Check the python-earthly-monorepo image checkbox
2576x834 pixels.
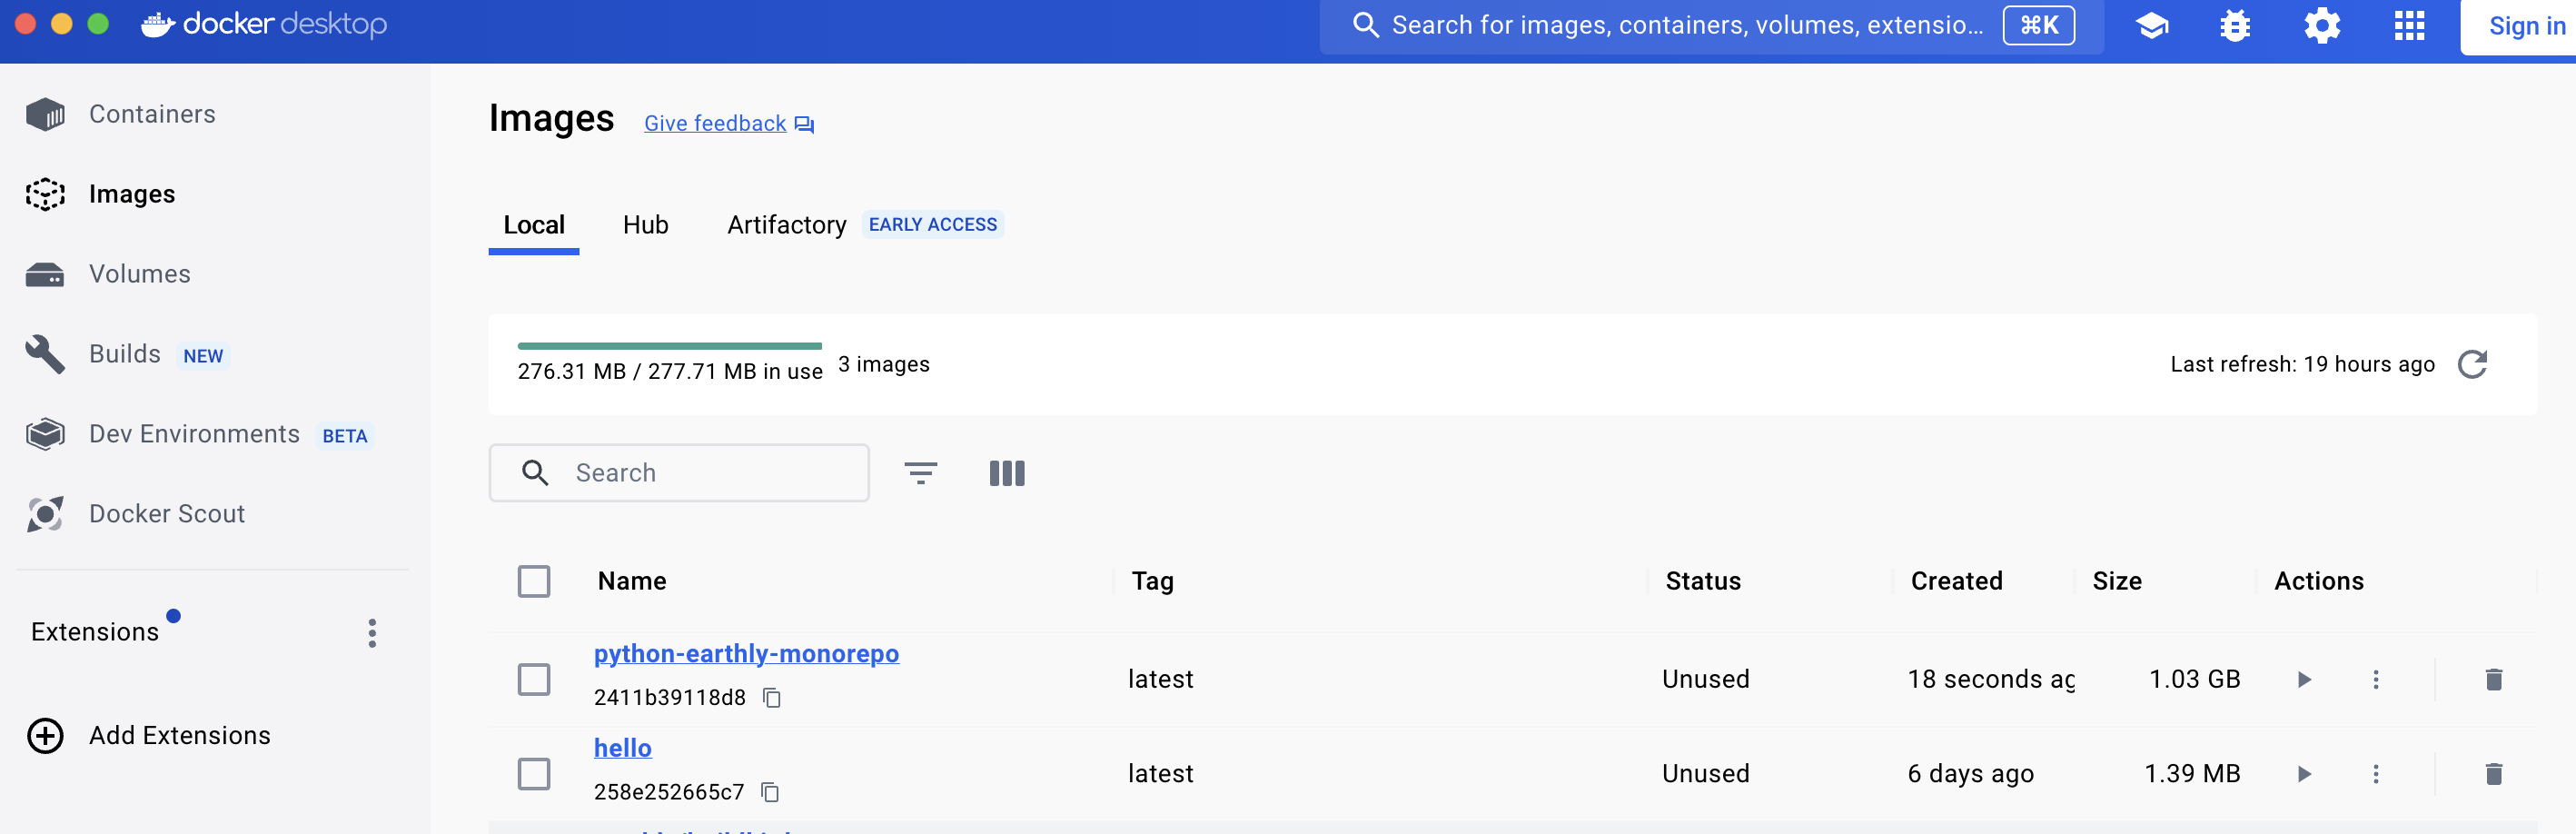tap(534, 679)
